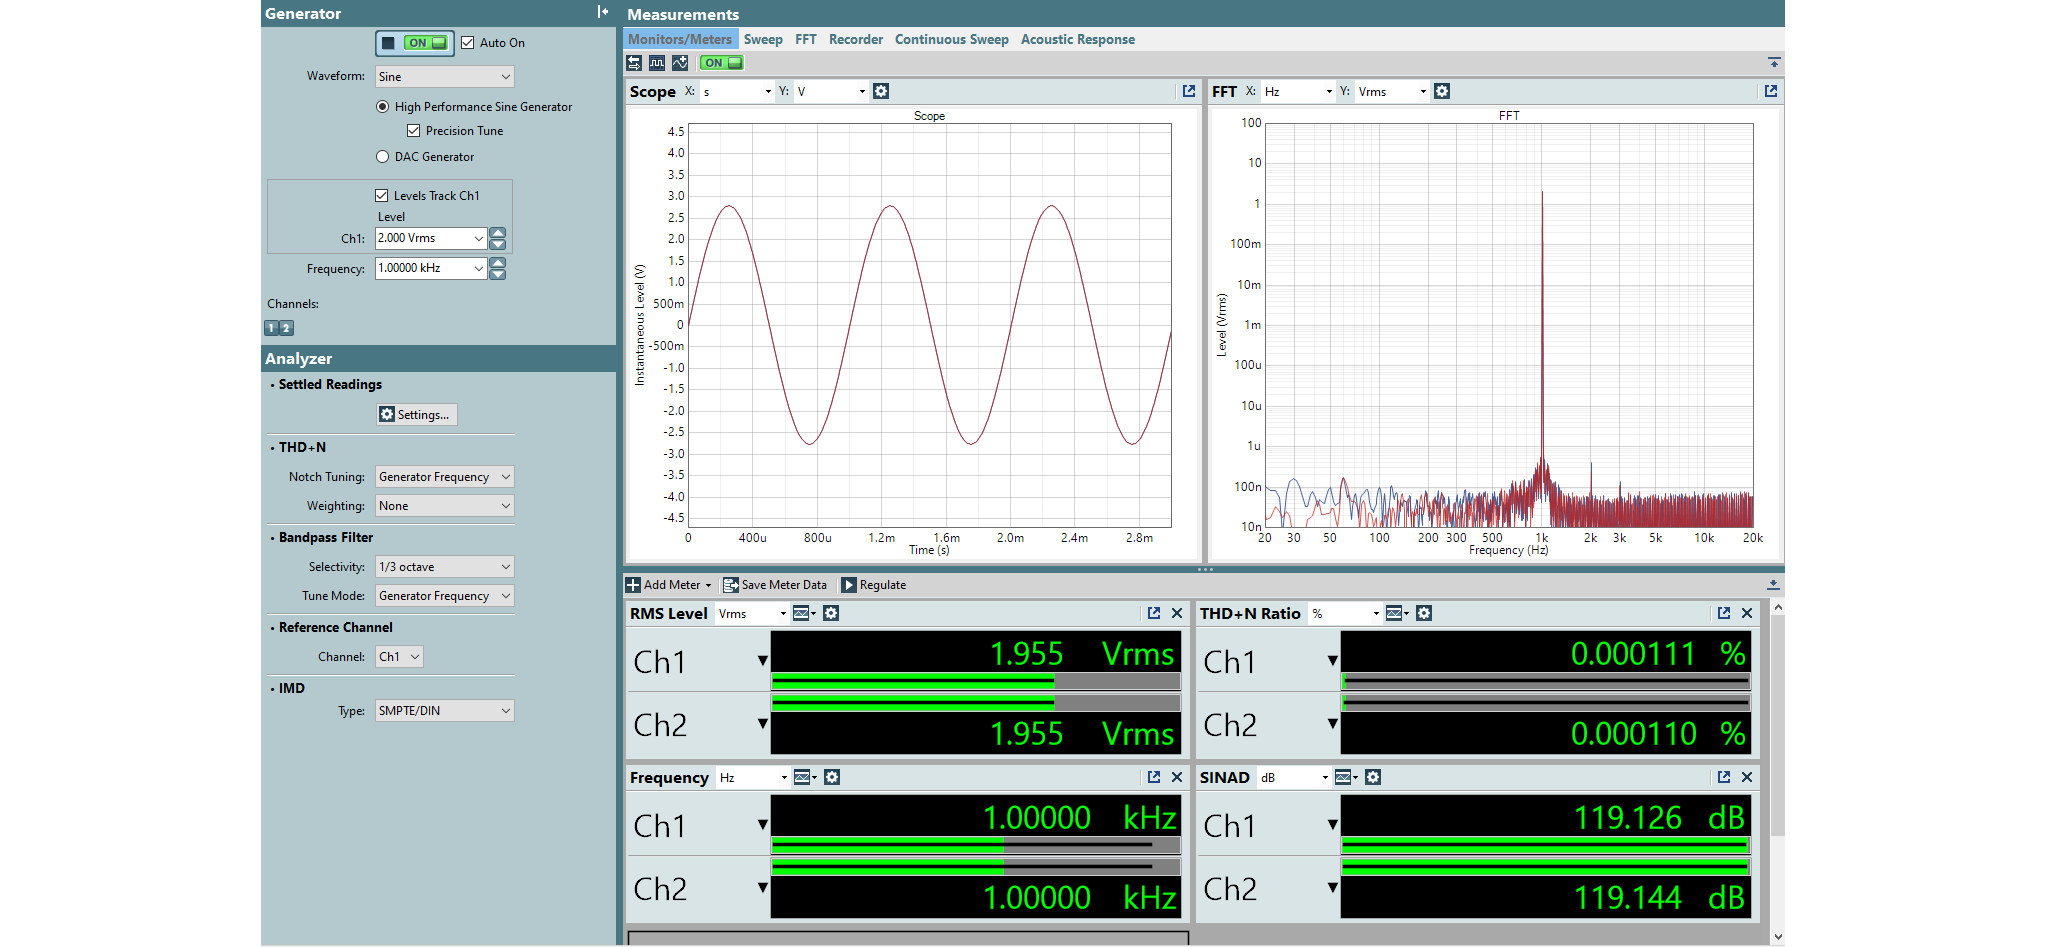
Task: Click the square-wave icon in the Monitors toolbar
Action: tap(656, 63)
